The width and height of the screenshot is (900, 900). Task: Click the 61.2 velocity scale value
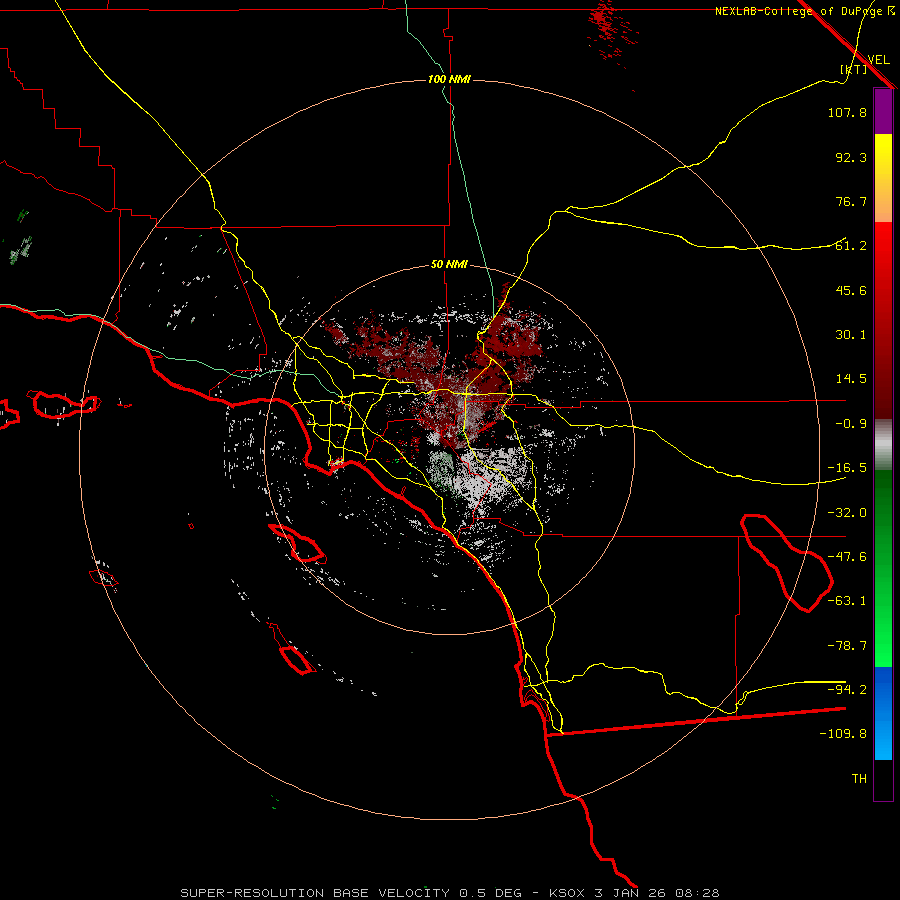pyautogui.click(x=851, y=246)
